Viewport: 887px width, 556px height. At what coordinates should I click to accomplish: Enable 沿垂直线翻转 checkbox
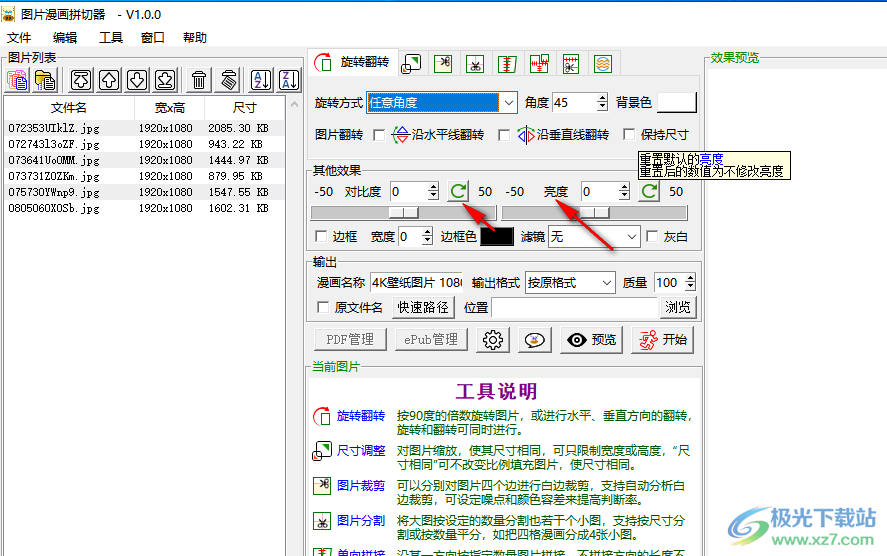click(503, 135)
